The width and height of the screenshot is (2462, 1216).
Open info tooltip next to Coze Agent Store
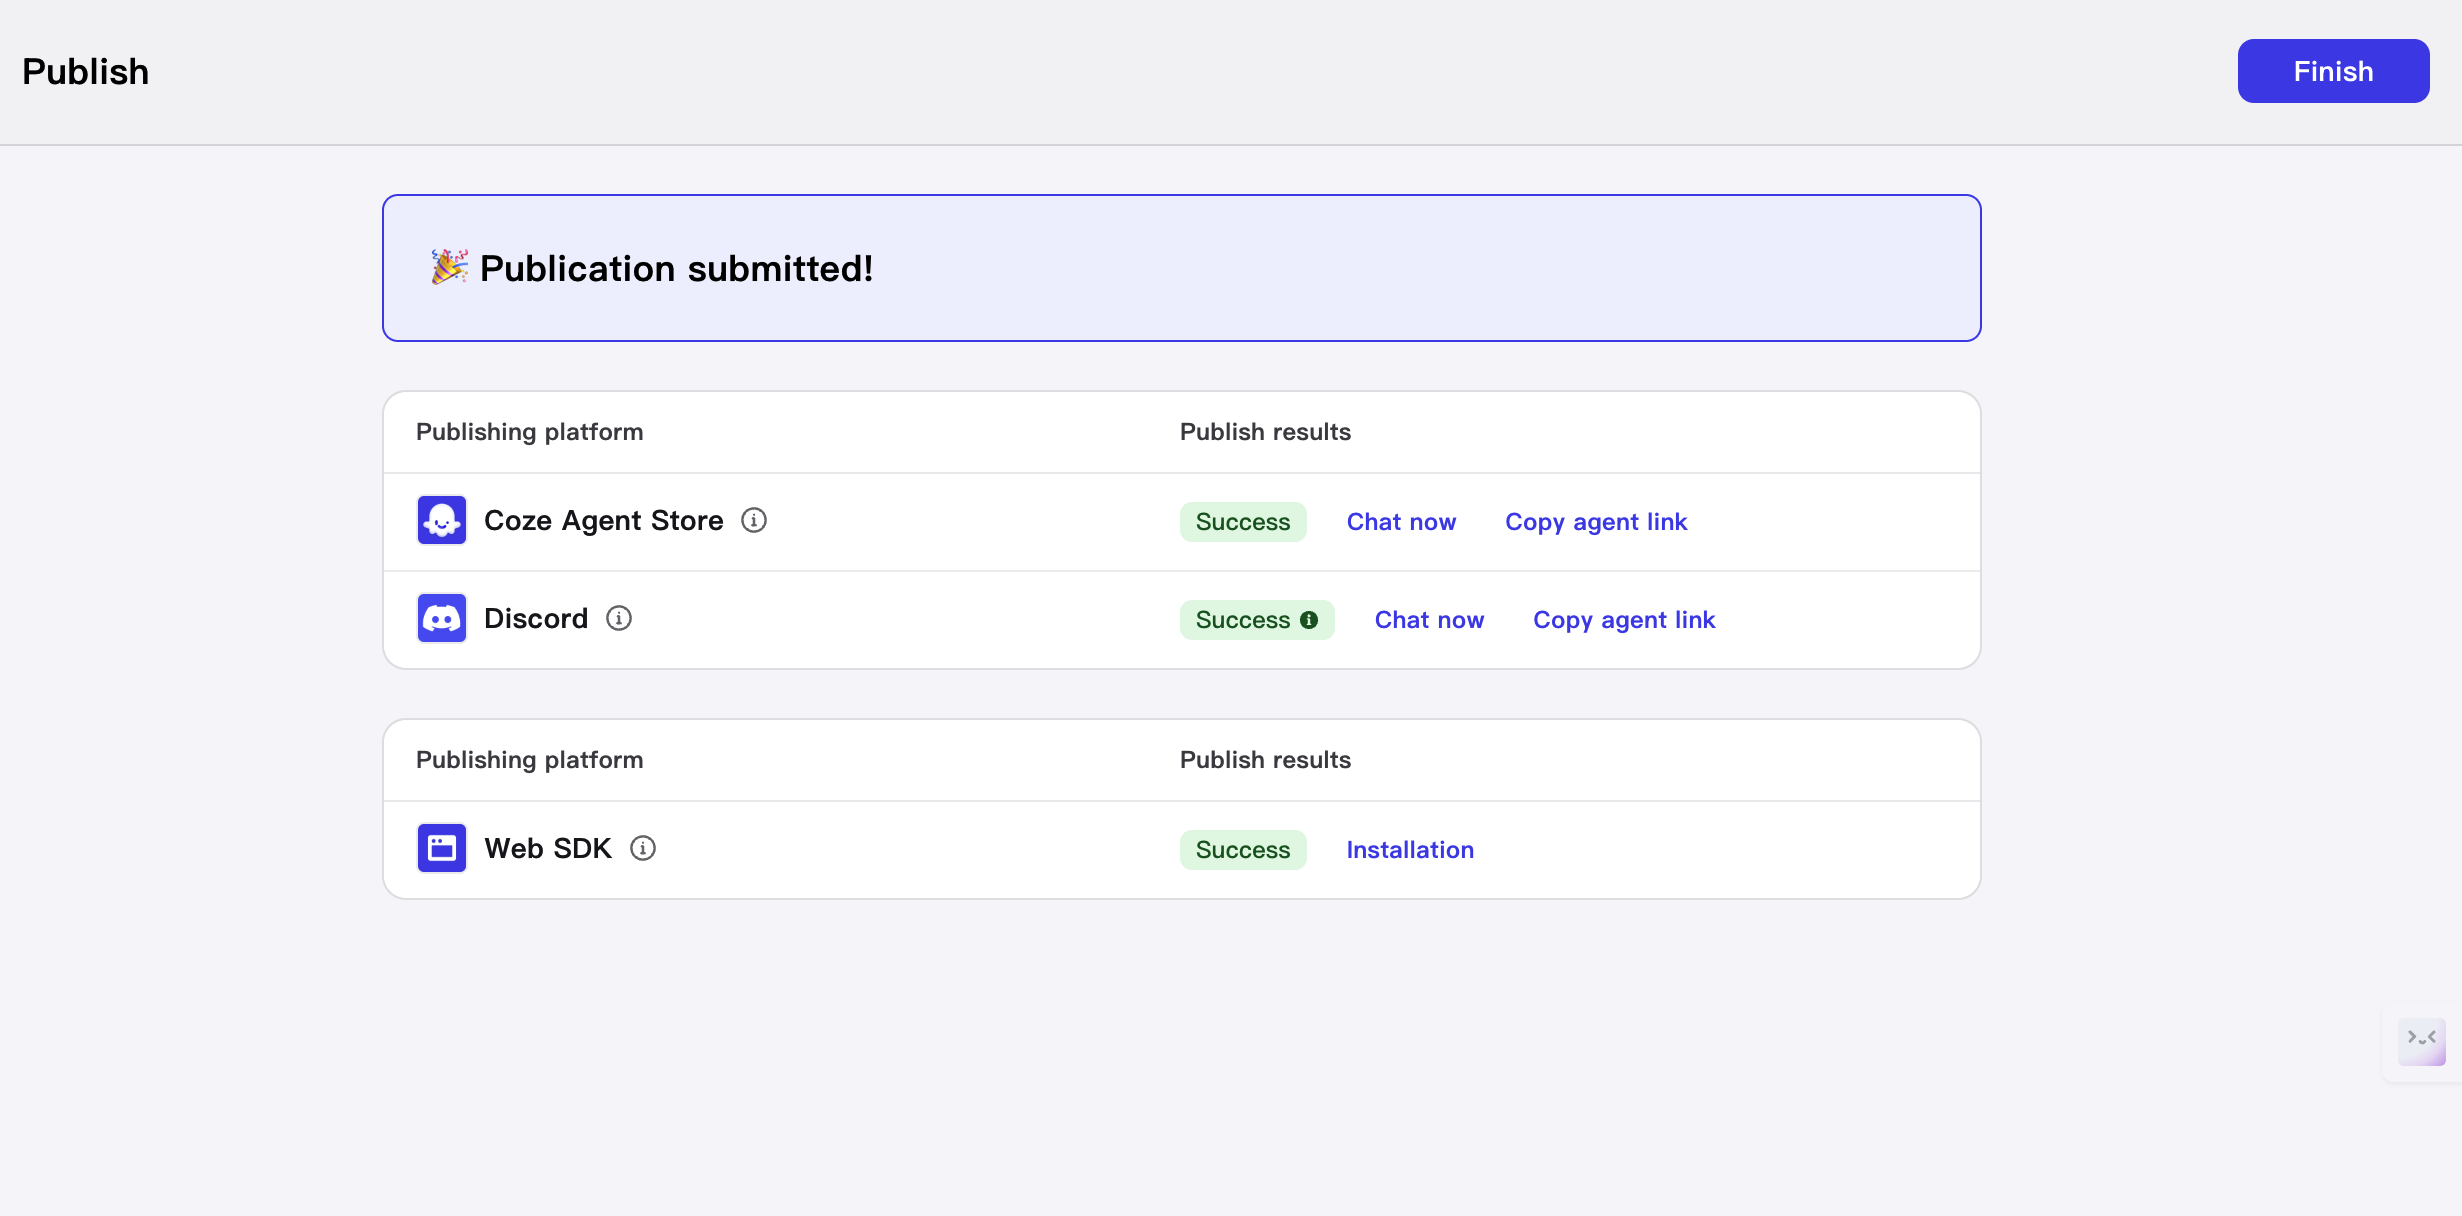tap(754, 520)
